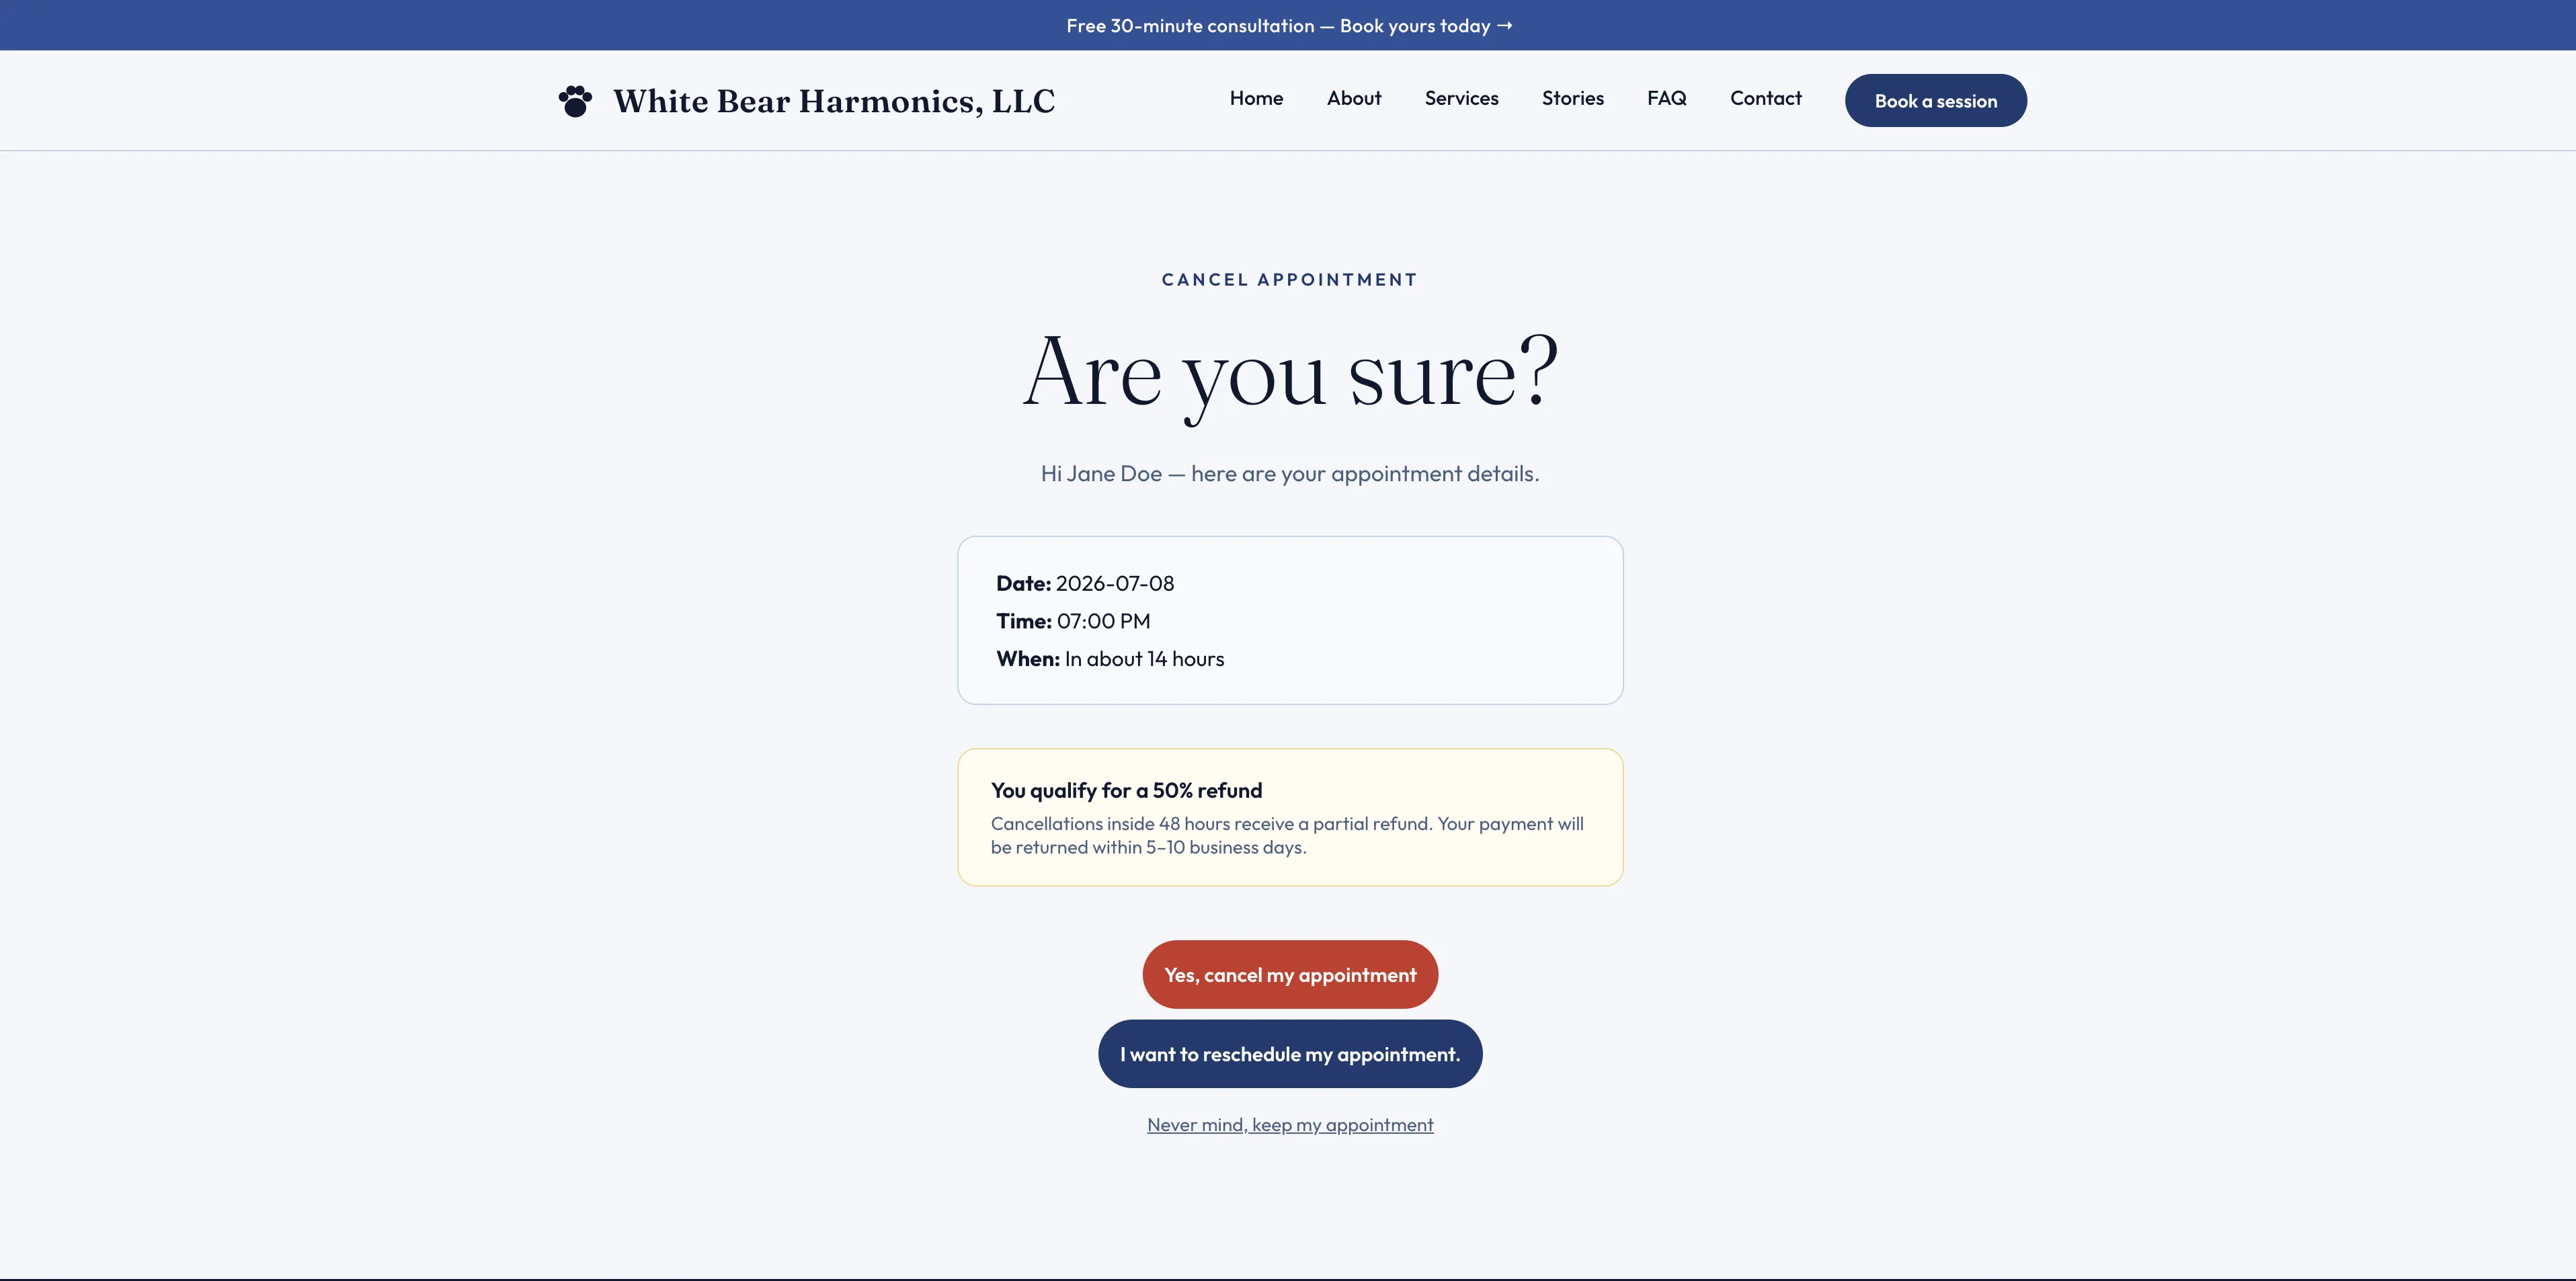Click the Book a session button
Viewport: 2576px width, 1281px height.
1935,100
